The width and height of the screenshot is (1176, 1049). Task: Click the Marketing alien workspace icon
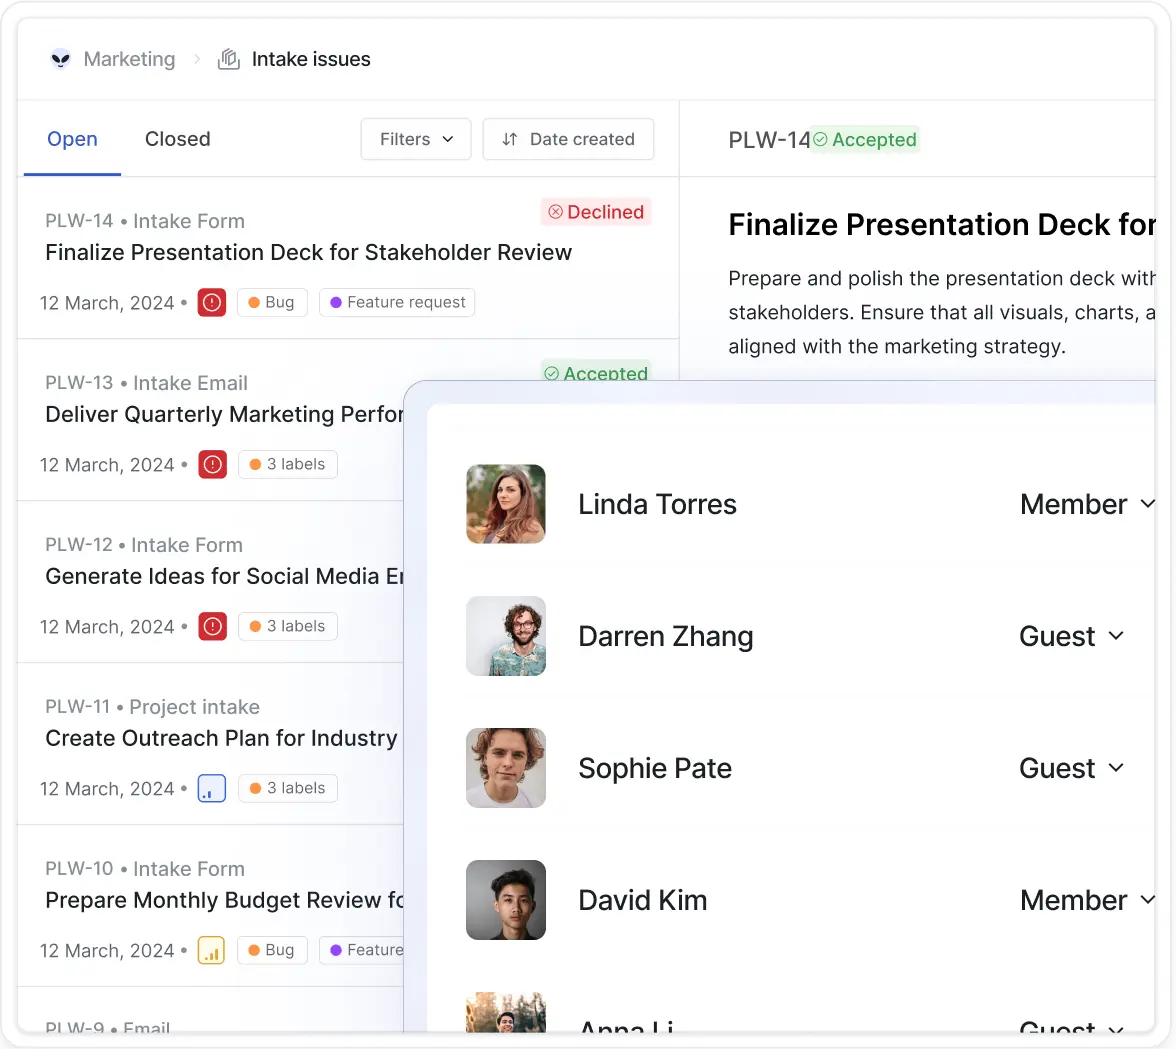(61, 59)
